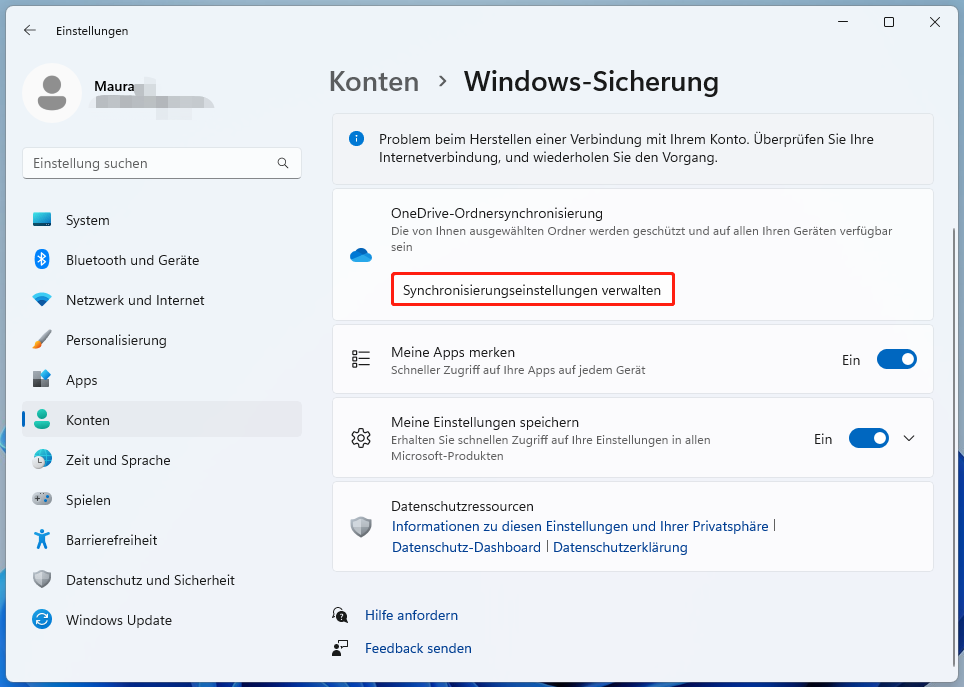Navigate back via the Konten breadcrumb
This screenshot has width=964, height=687.
point(374,82)
